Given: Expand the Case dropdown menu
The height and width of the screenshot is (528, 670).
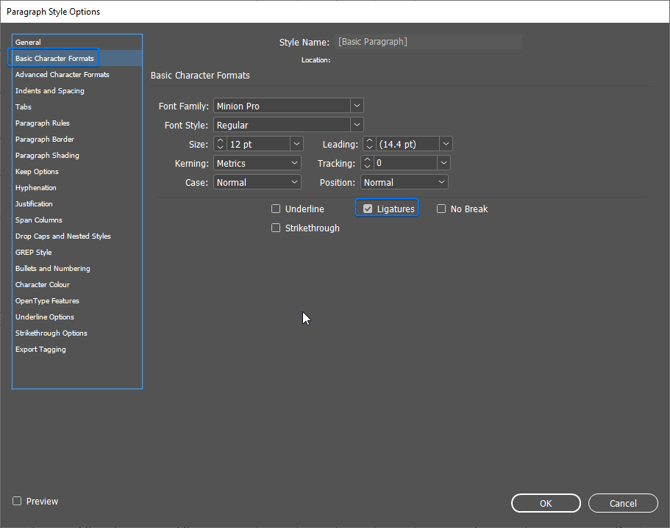Looking at the screenshot, I should (x=294, y=183).
